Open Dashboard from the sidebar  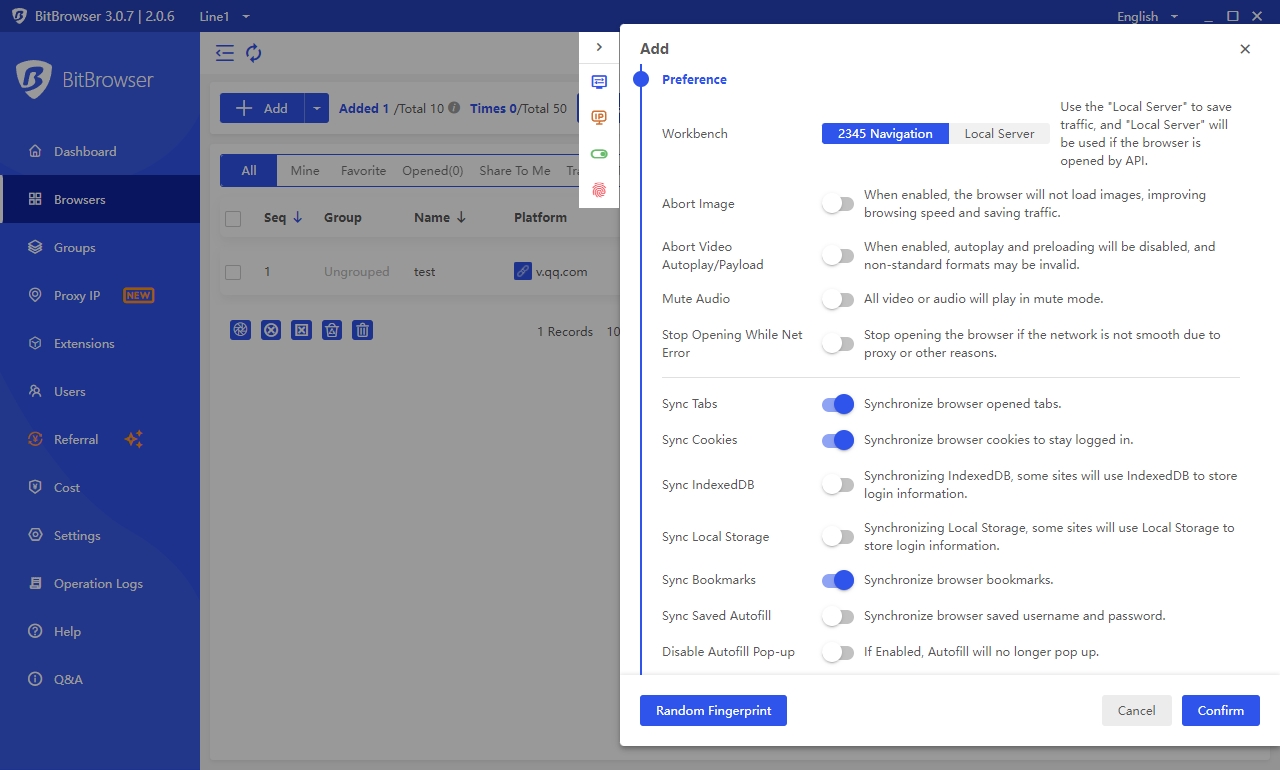point(100,152)
